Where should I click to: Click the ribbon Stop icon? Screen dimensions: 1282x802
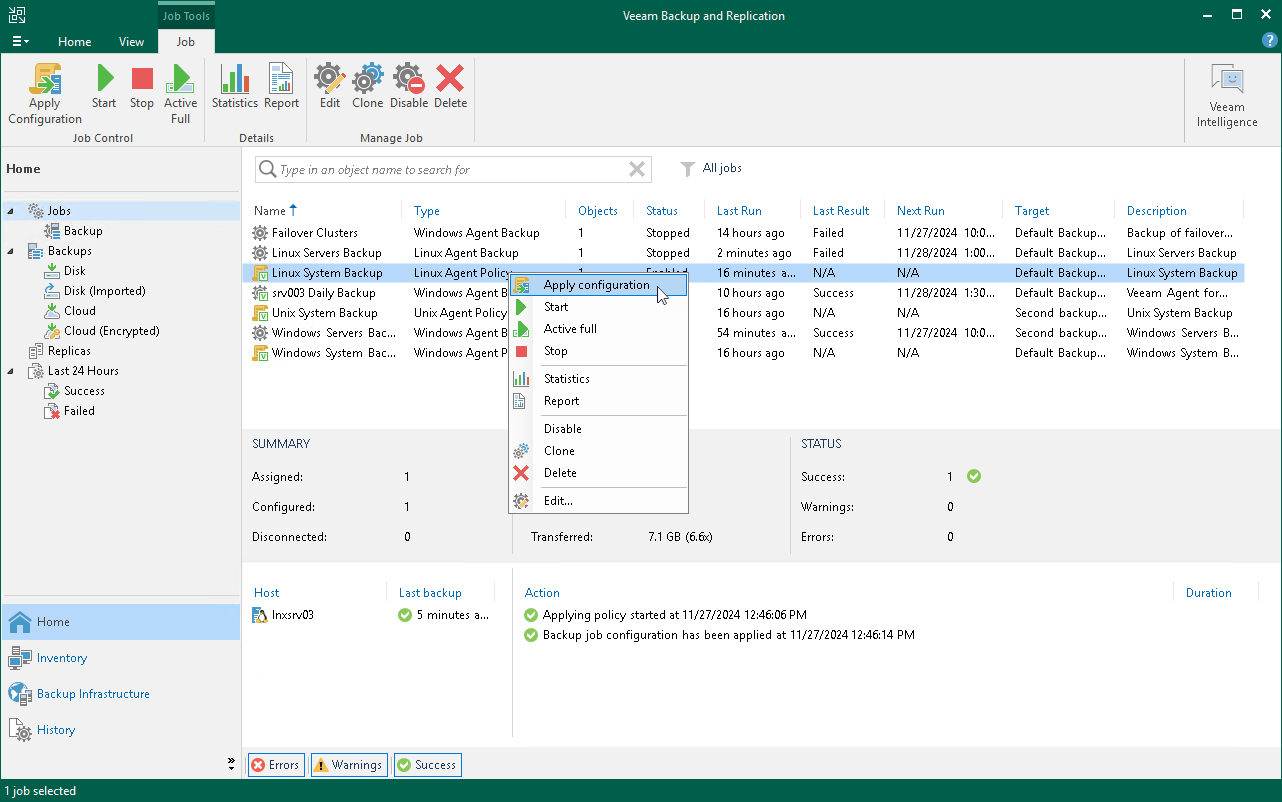142,86
